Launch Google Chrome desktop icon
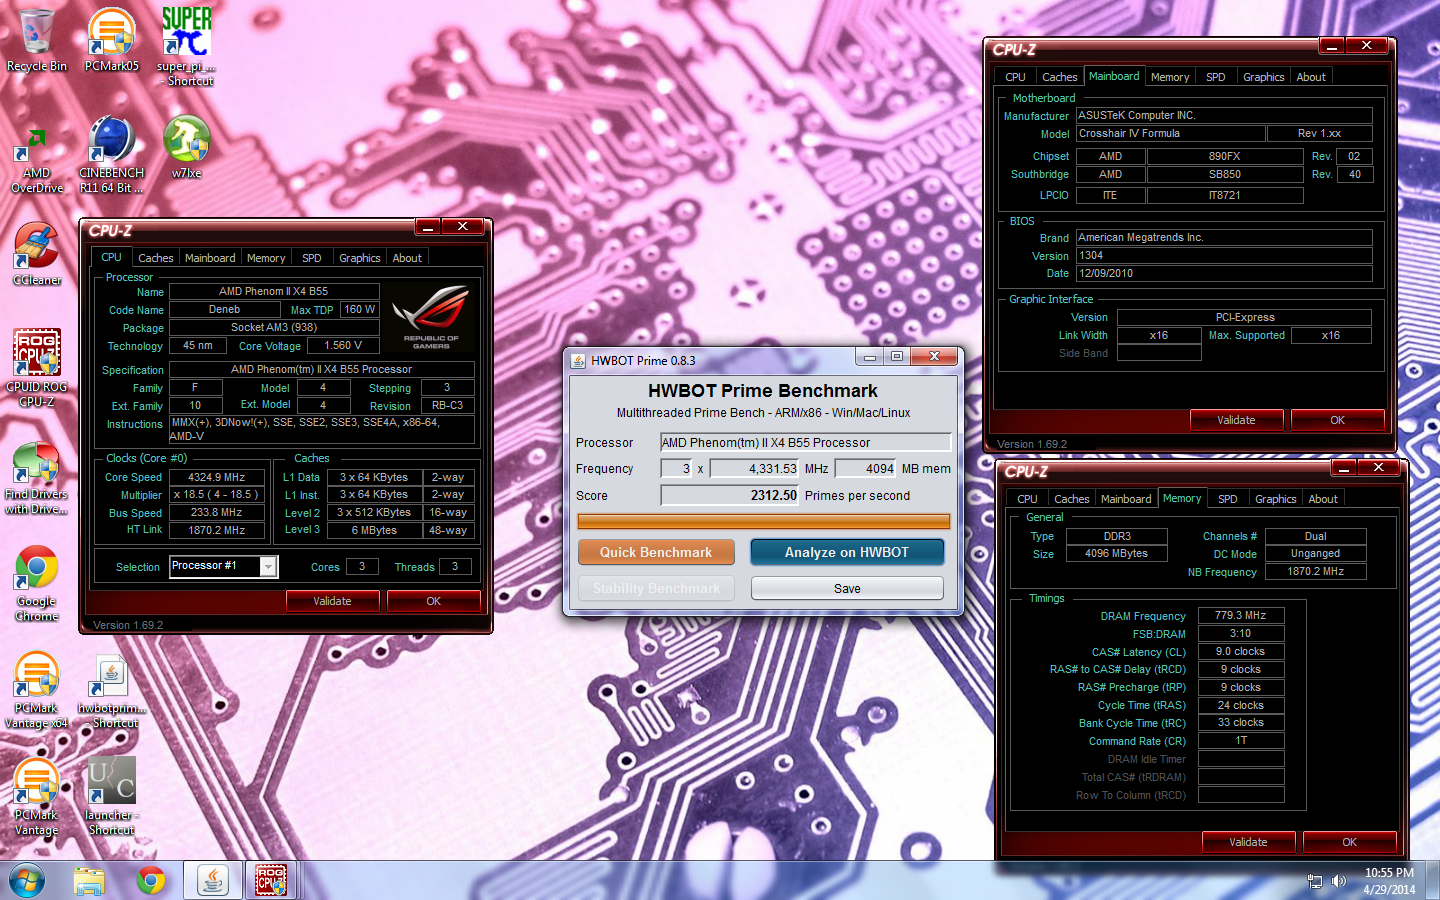This screenshot has width=1440, height=900. [37, 584]
